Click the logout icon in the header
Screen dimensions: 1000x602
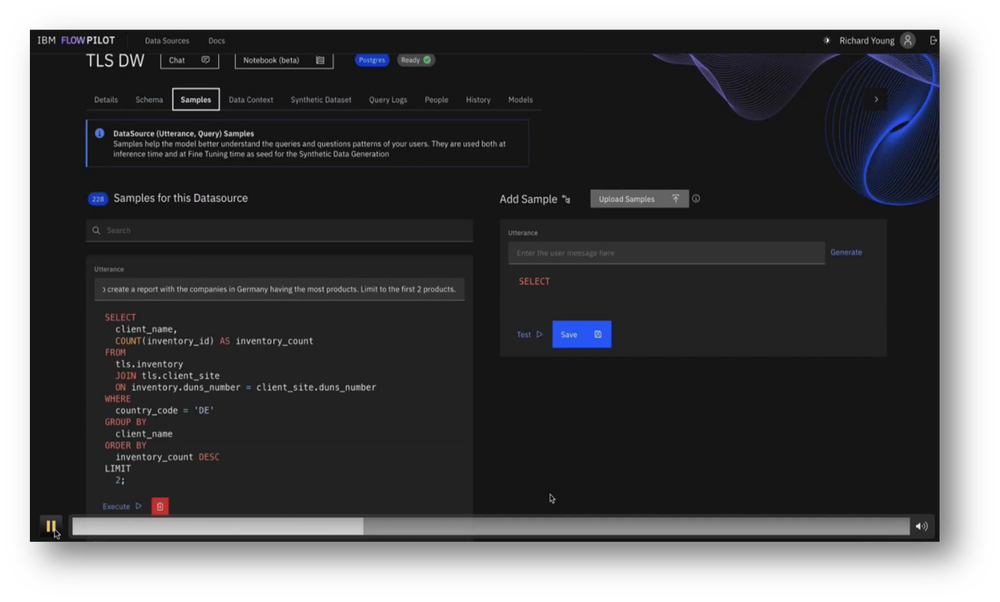933,40
